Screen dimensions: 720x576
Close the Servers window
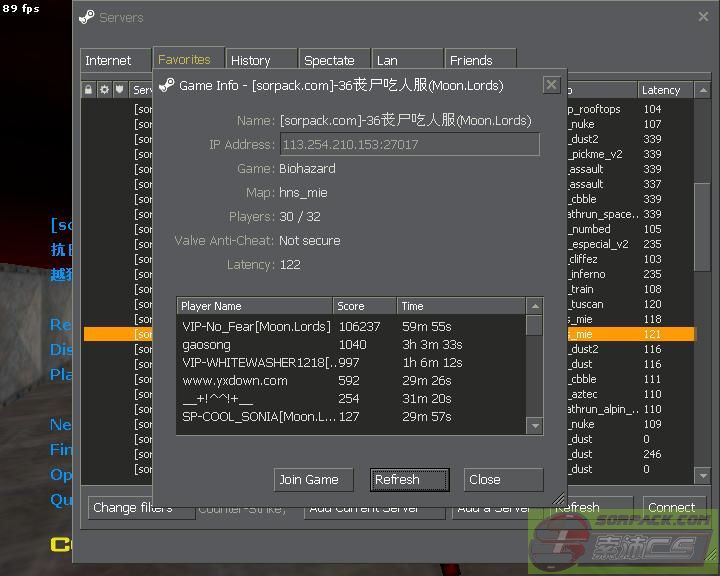click(702, 17)
